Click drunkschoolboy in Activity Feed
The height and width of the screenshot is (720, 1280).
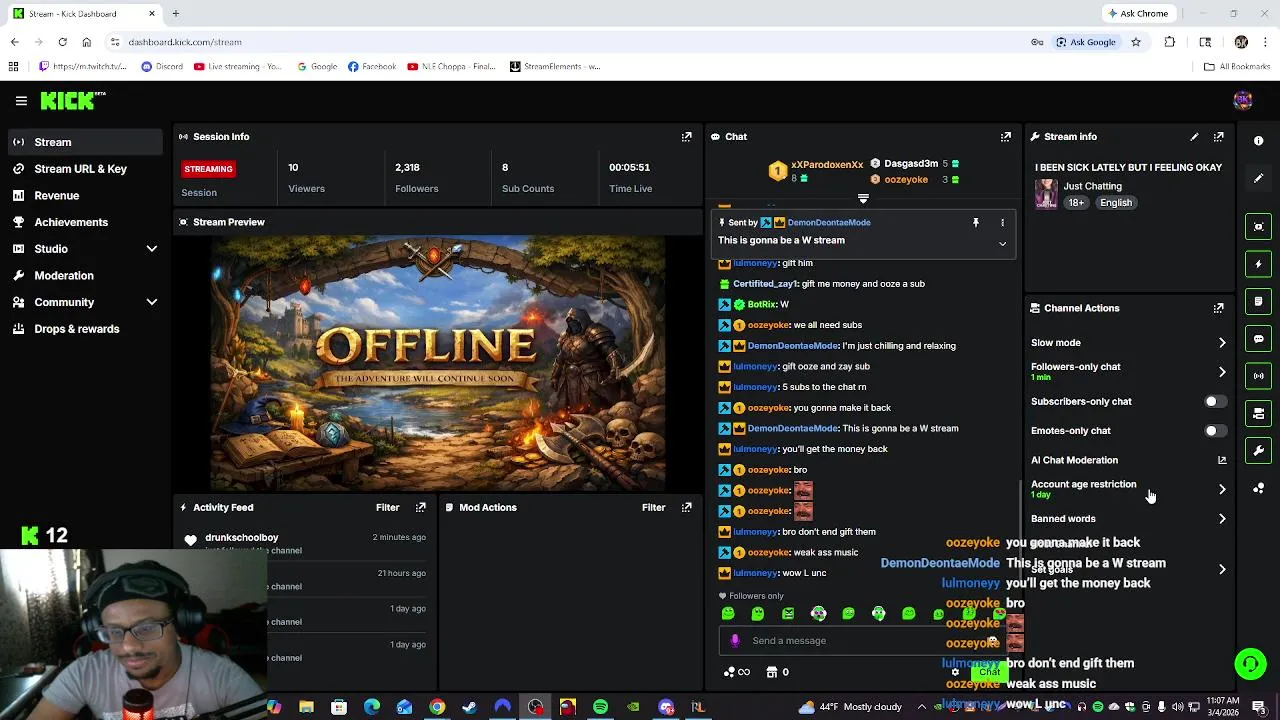click(x=242, y=538)
